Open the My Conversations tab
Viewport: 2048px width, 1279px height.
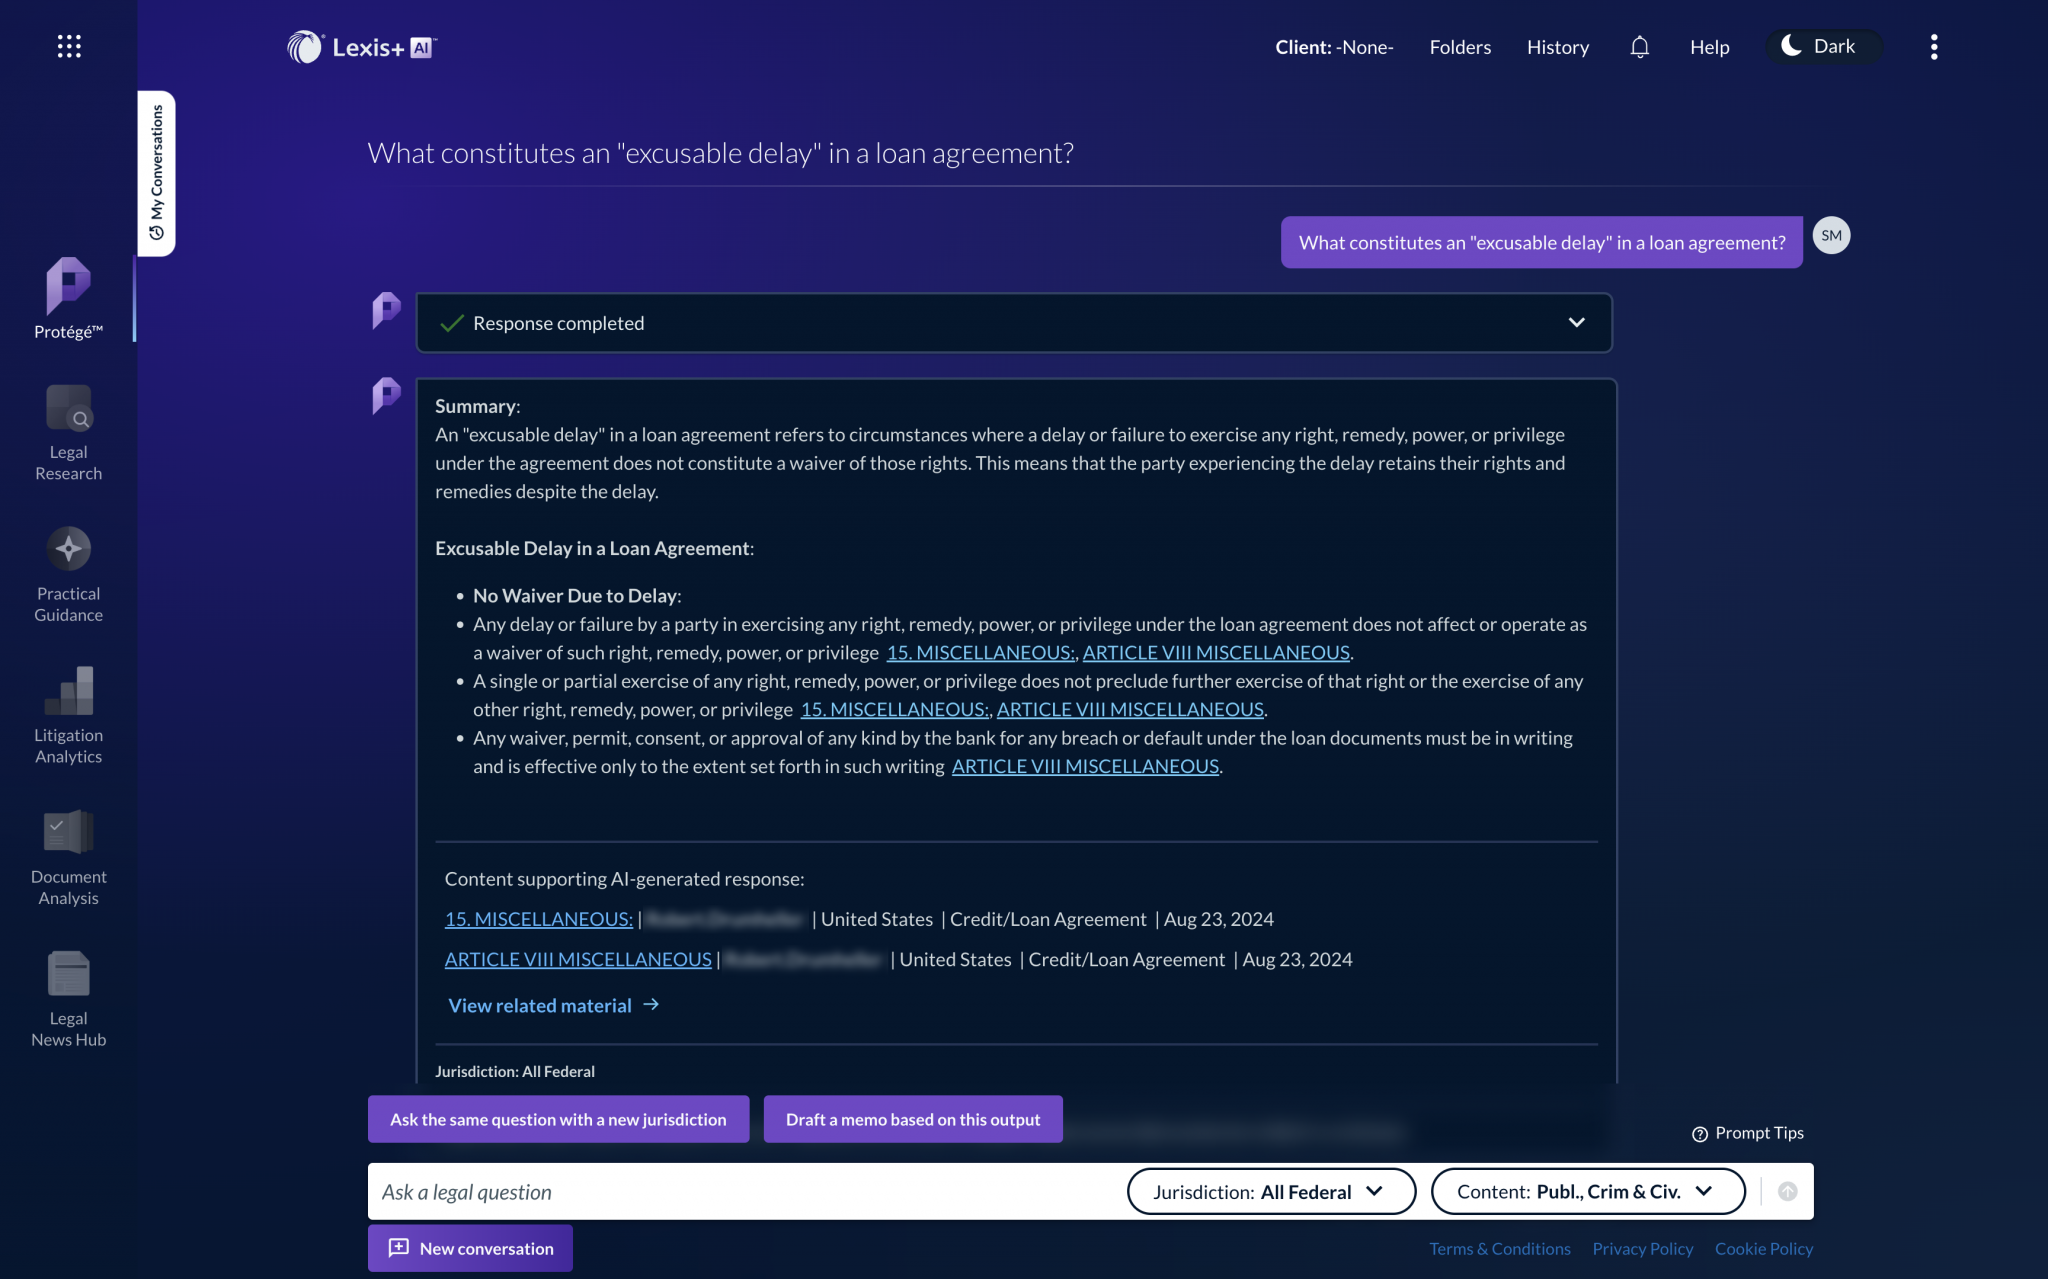coord(155,174)
